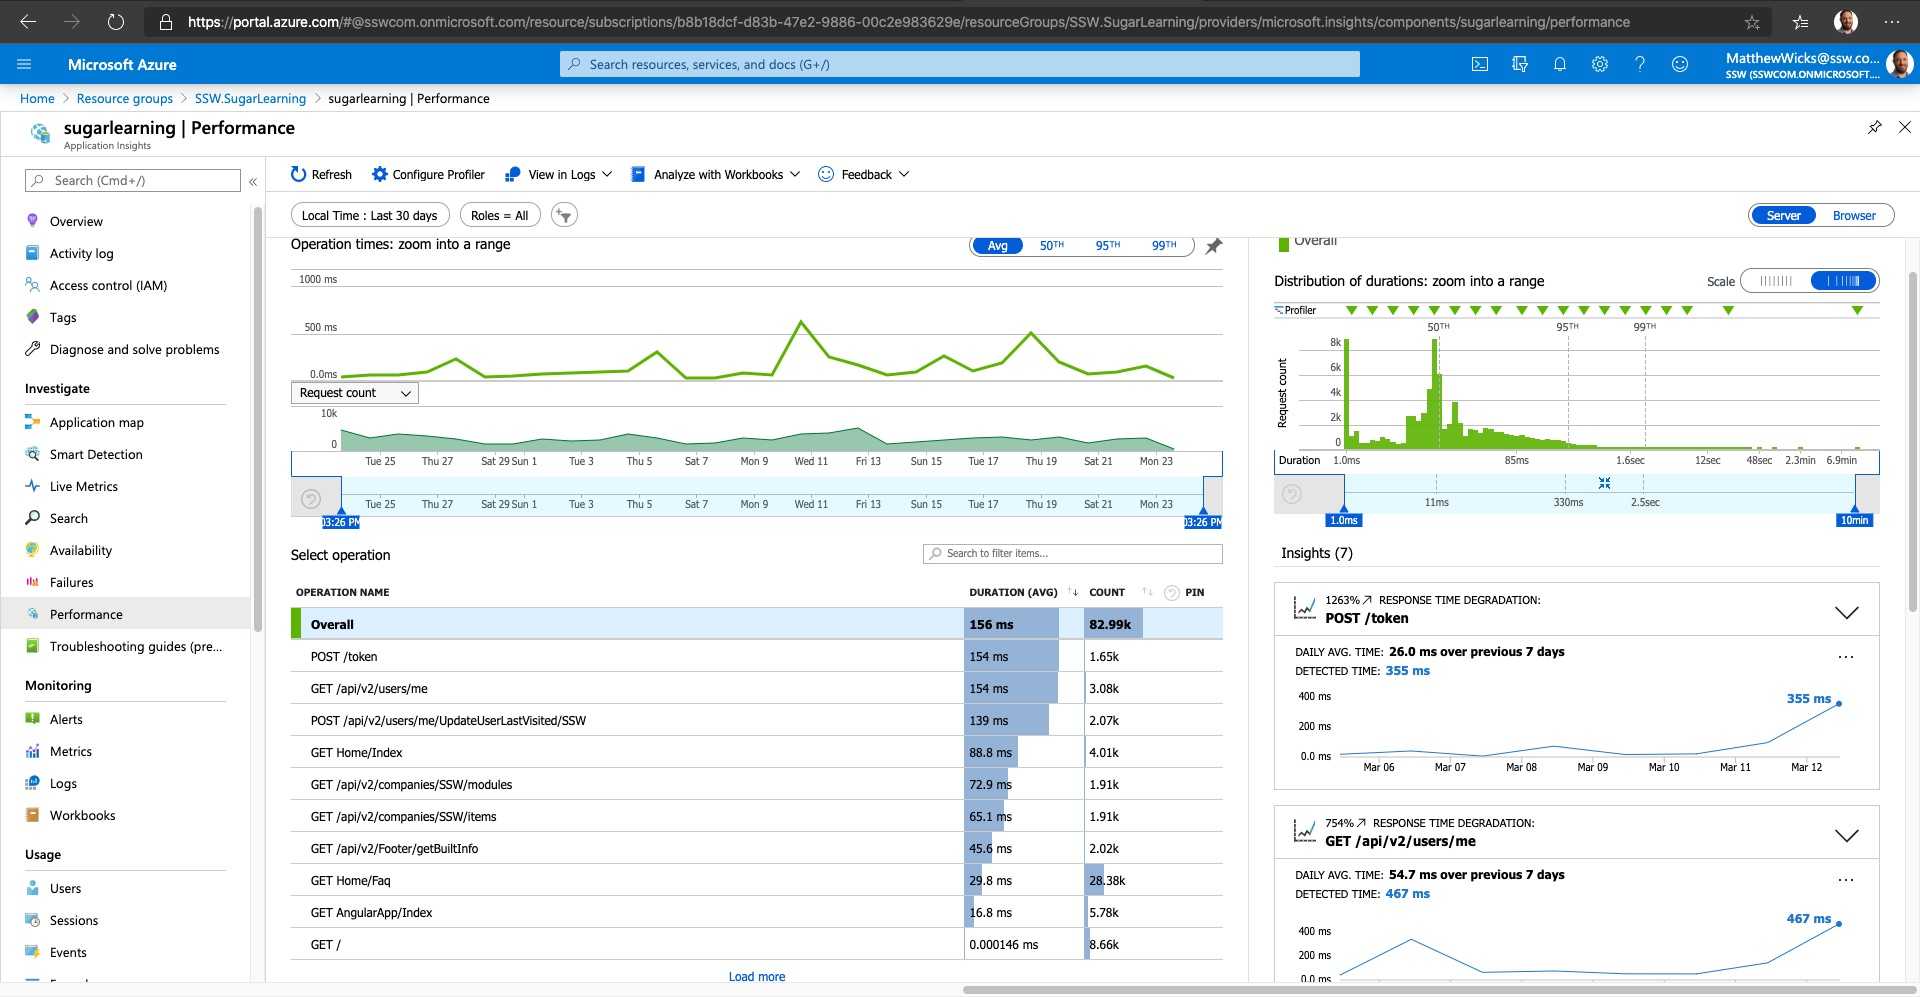Open the Request count dropdown

tap(355, 393)
